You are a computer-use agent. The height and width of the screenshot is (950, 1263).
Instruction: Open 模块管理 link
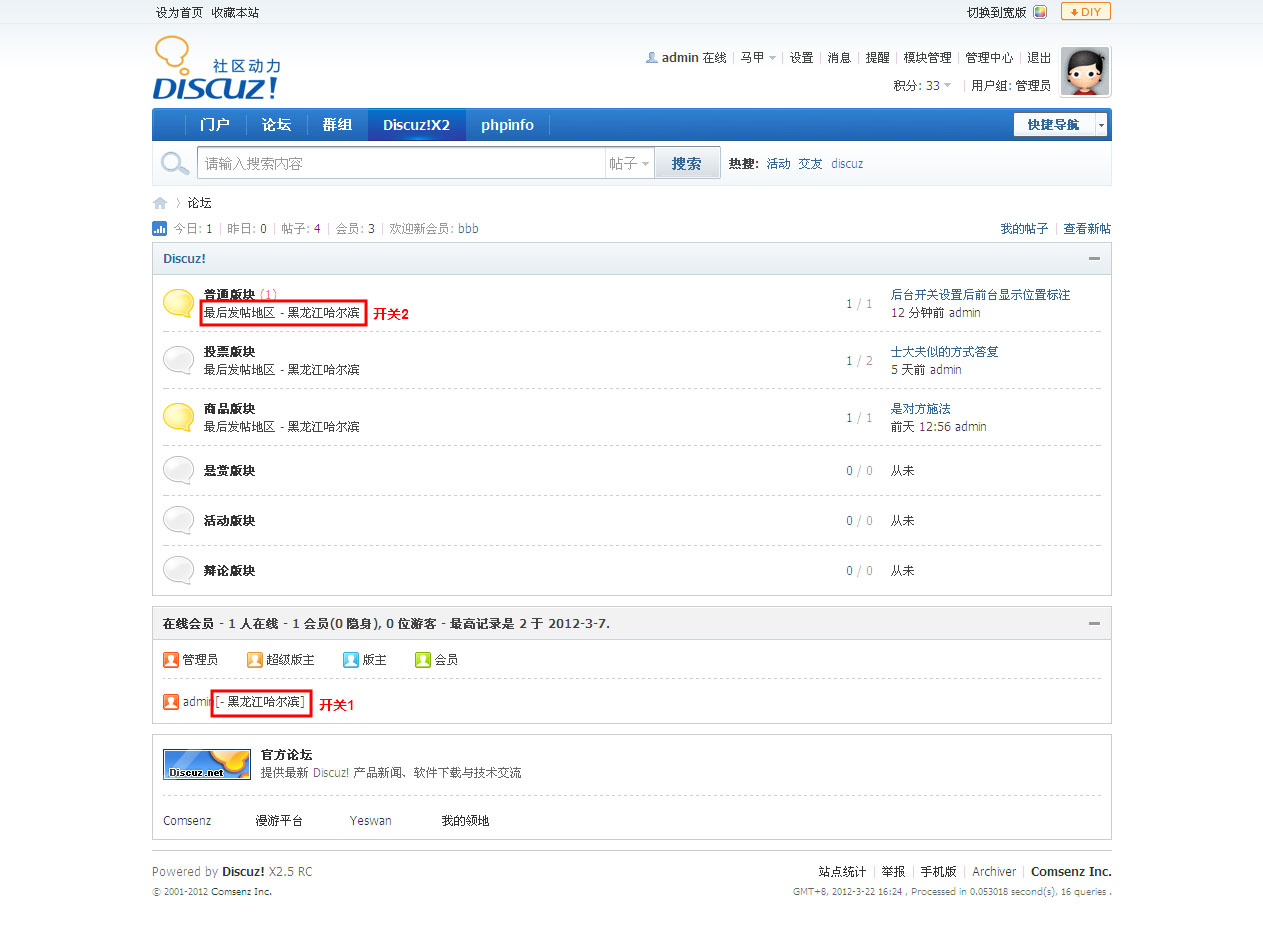(x=927, y=58)
